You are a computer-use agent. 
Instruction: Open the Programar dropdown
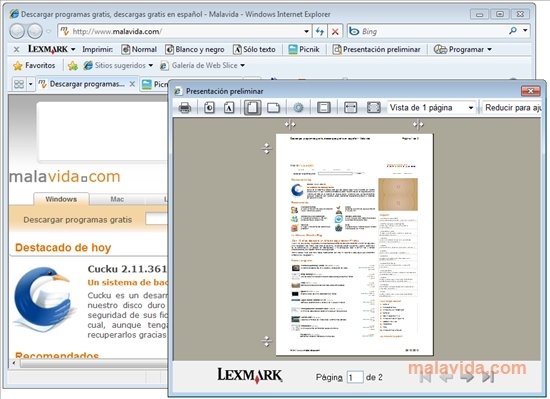tap(463, 49)
